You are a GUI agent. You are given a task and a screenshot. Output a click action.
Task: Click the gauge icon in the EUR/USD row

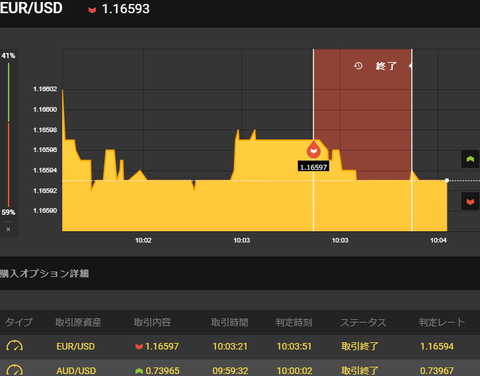click(x=15, y=346)
